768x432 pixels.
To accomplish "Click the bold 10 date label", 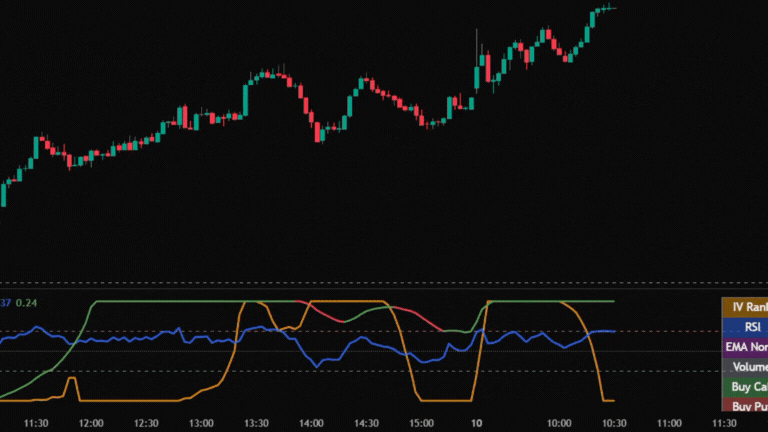I will coord(477,423).
